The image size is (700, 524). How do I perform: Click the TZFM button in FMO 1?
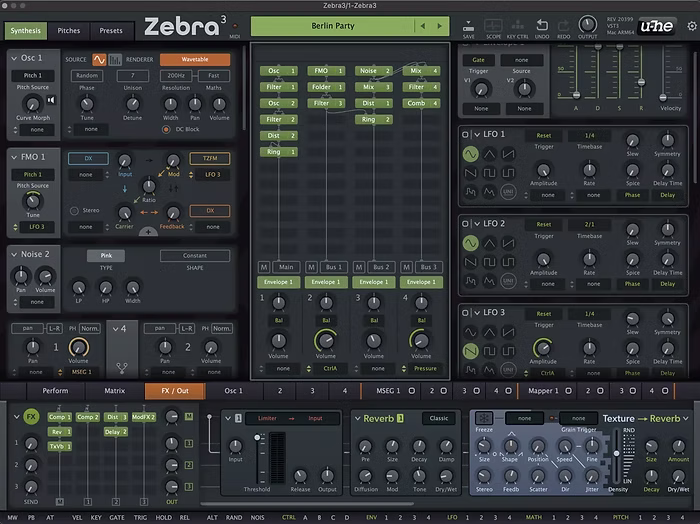[210, 158]
